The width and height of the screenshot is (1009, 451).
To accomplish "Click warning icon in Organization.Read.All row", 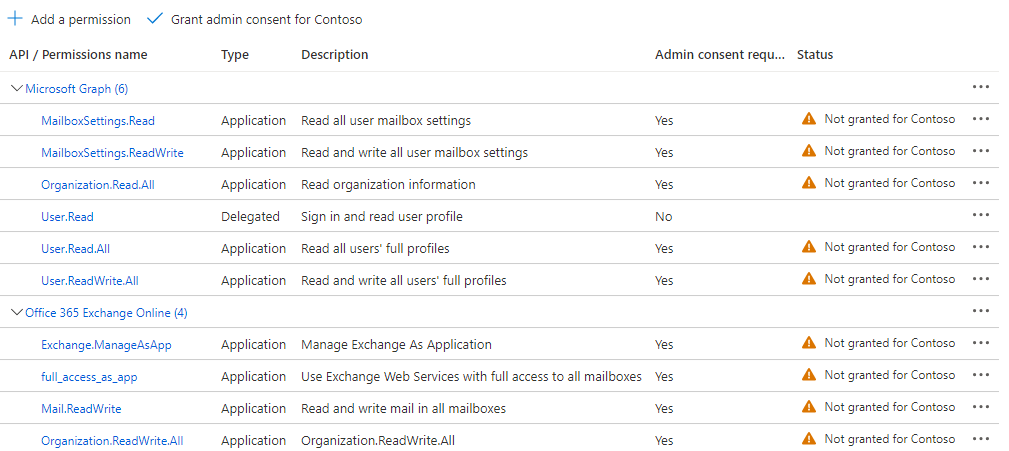I will [809, 183].
